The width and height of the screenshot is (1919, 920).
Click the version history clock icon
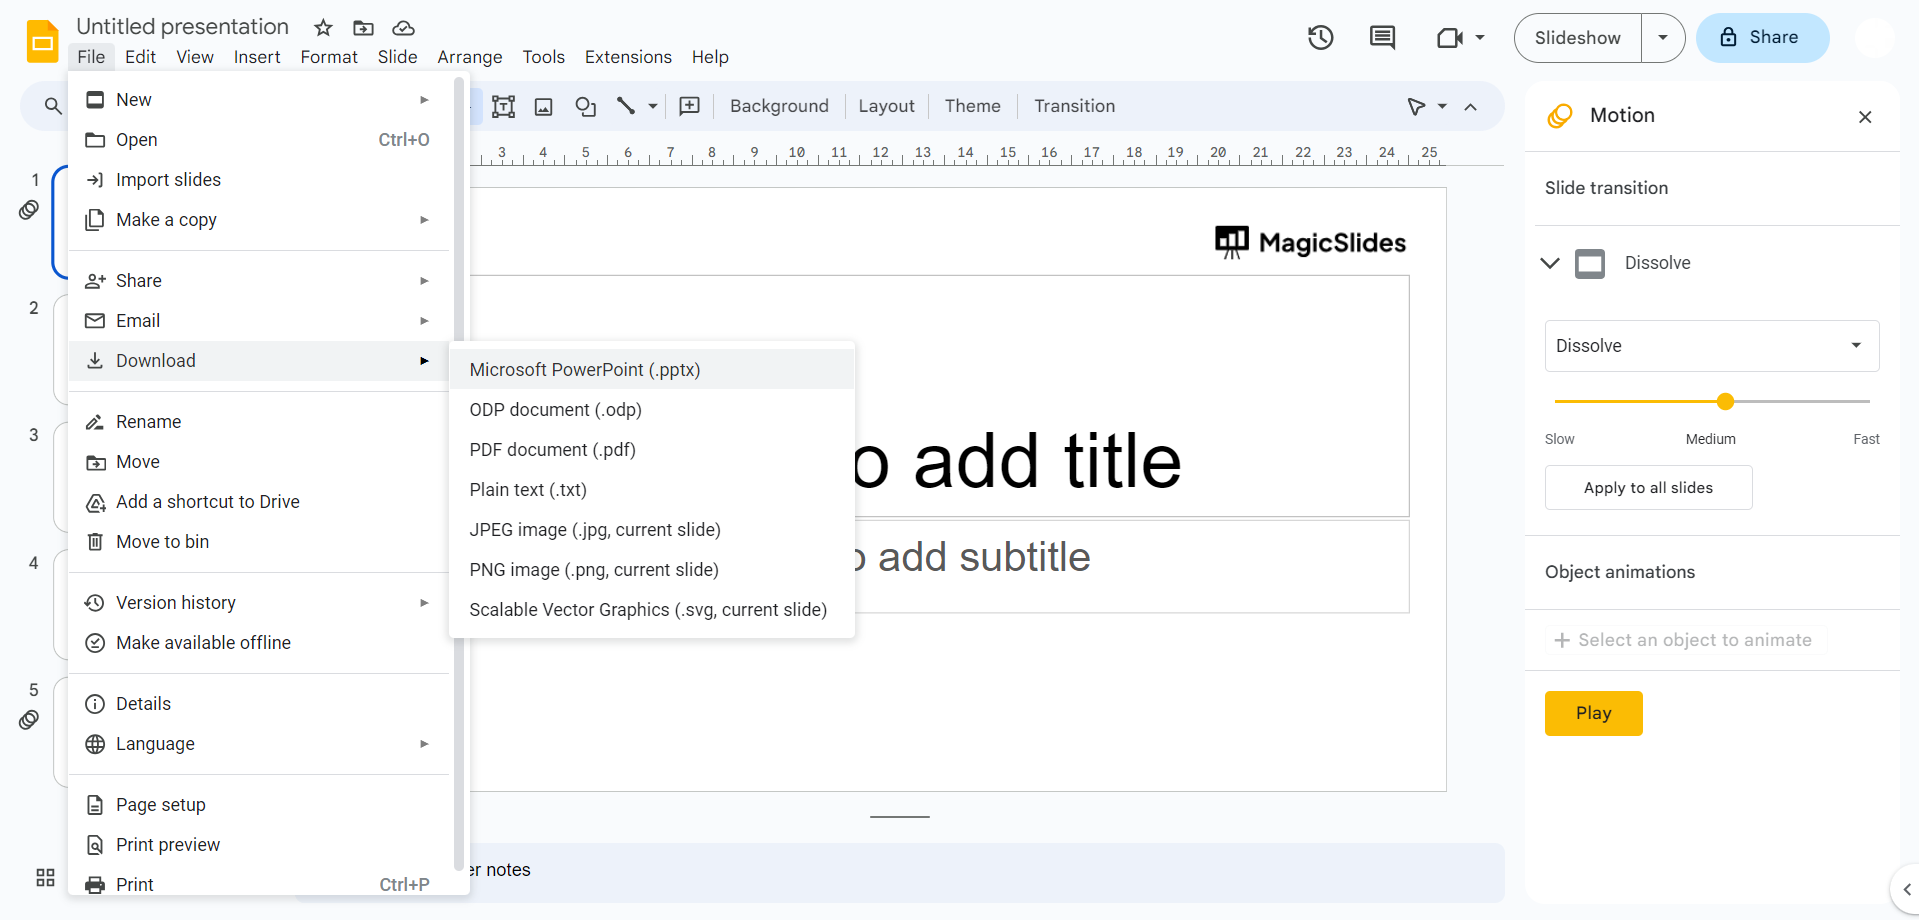pyautogui.click(x=1320, y=38)
